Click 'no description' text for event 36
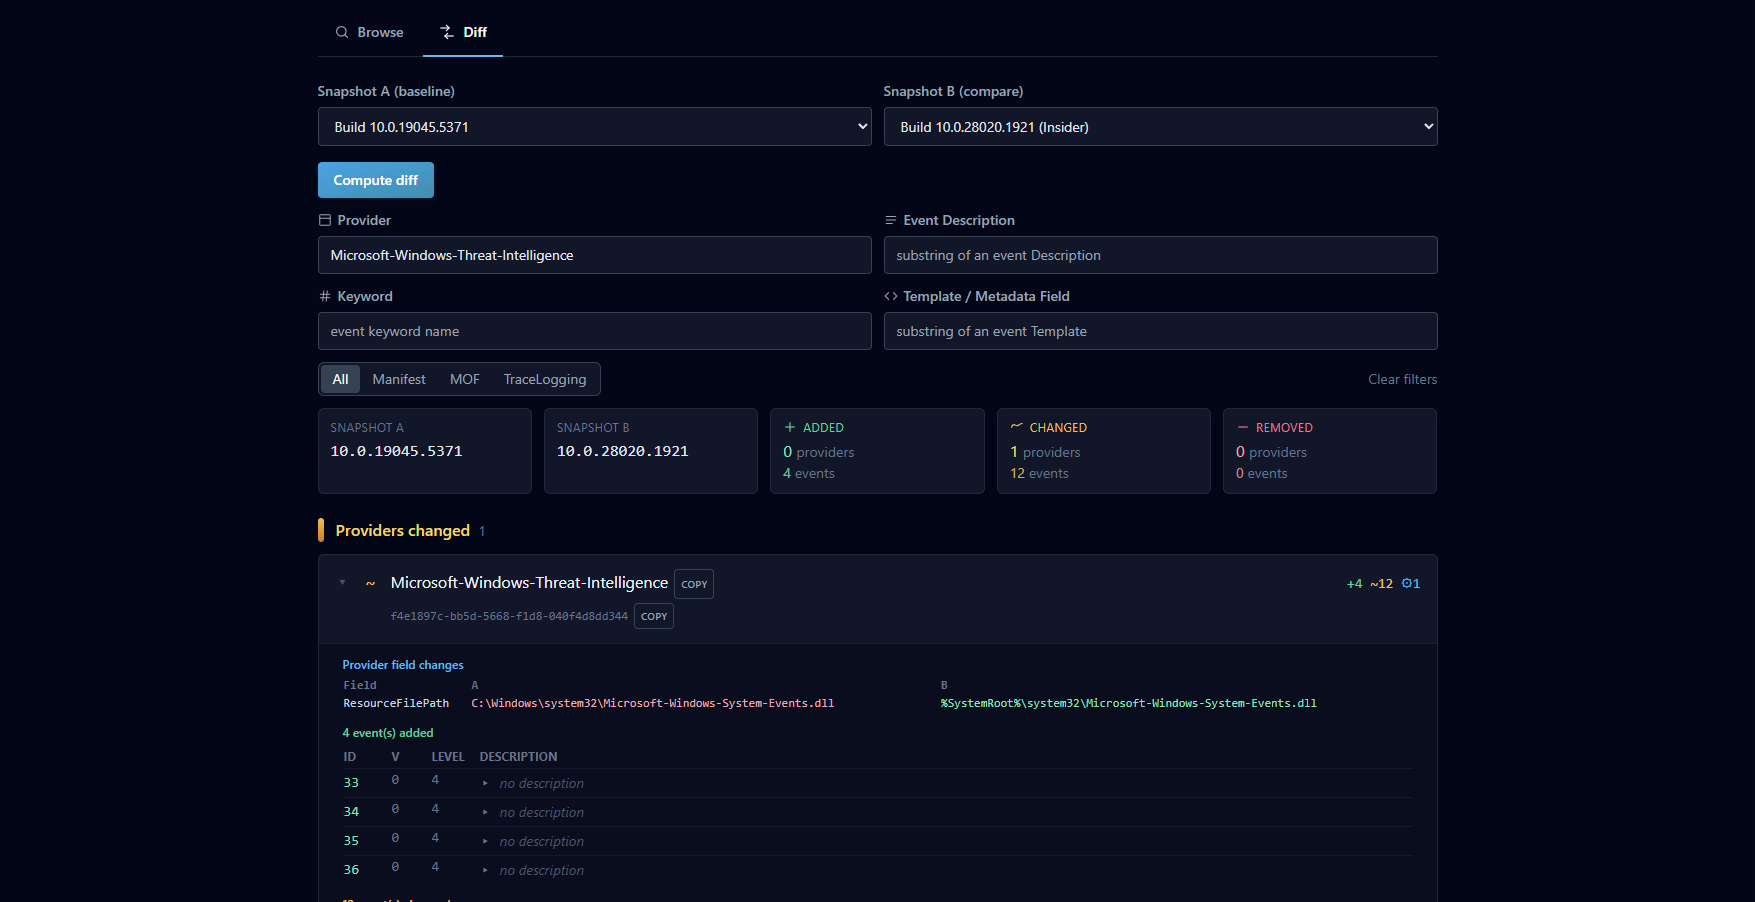Image resolution: width=1755 pixels, height=902 pixels. coord(542,871)
